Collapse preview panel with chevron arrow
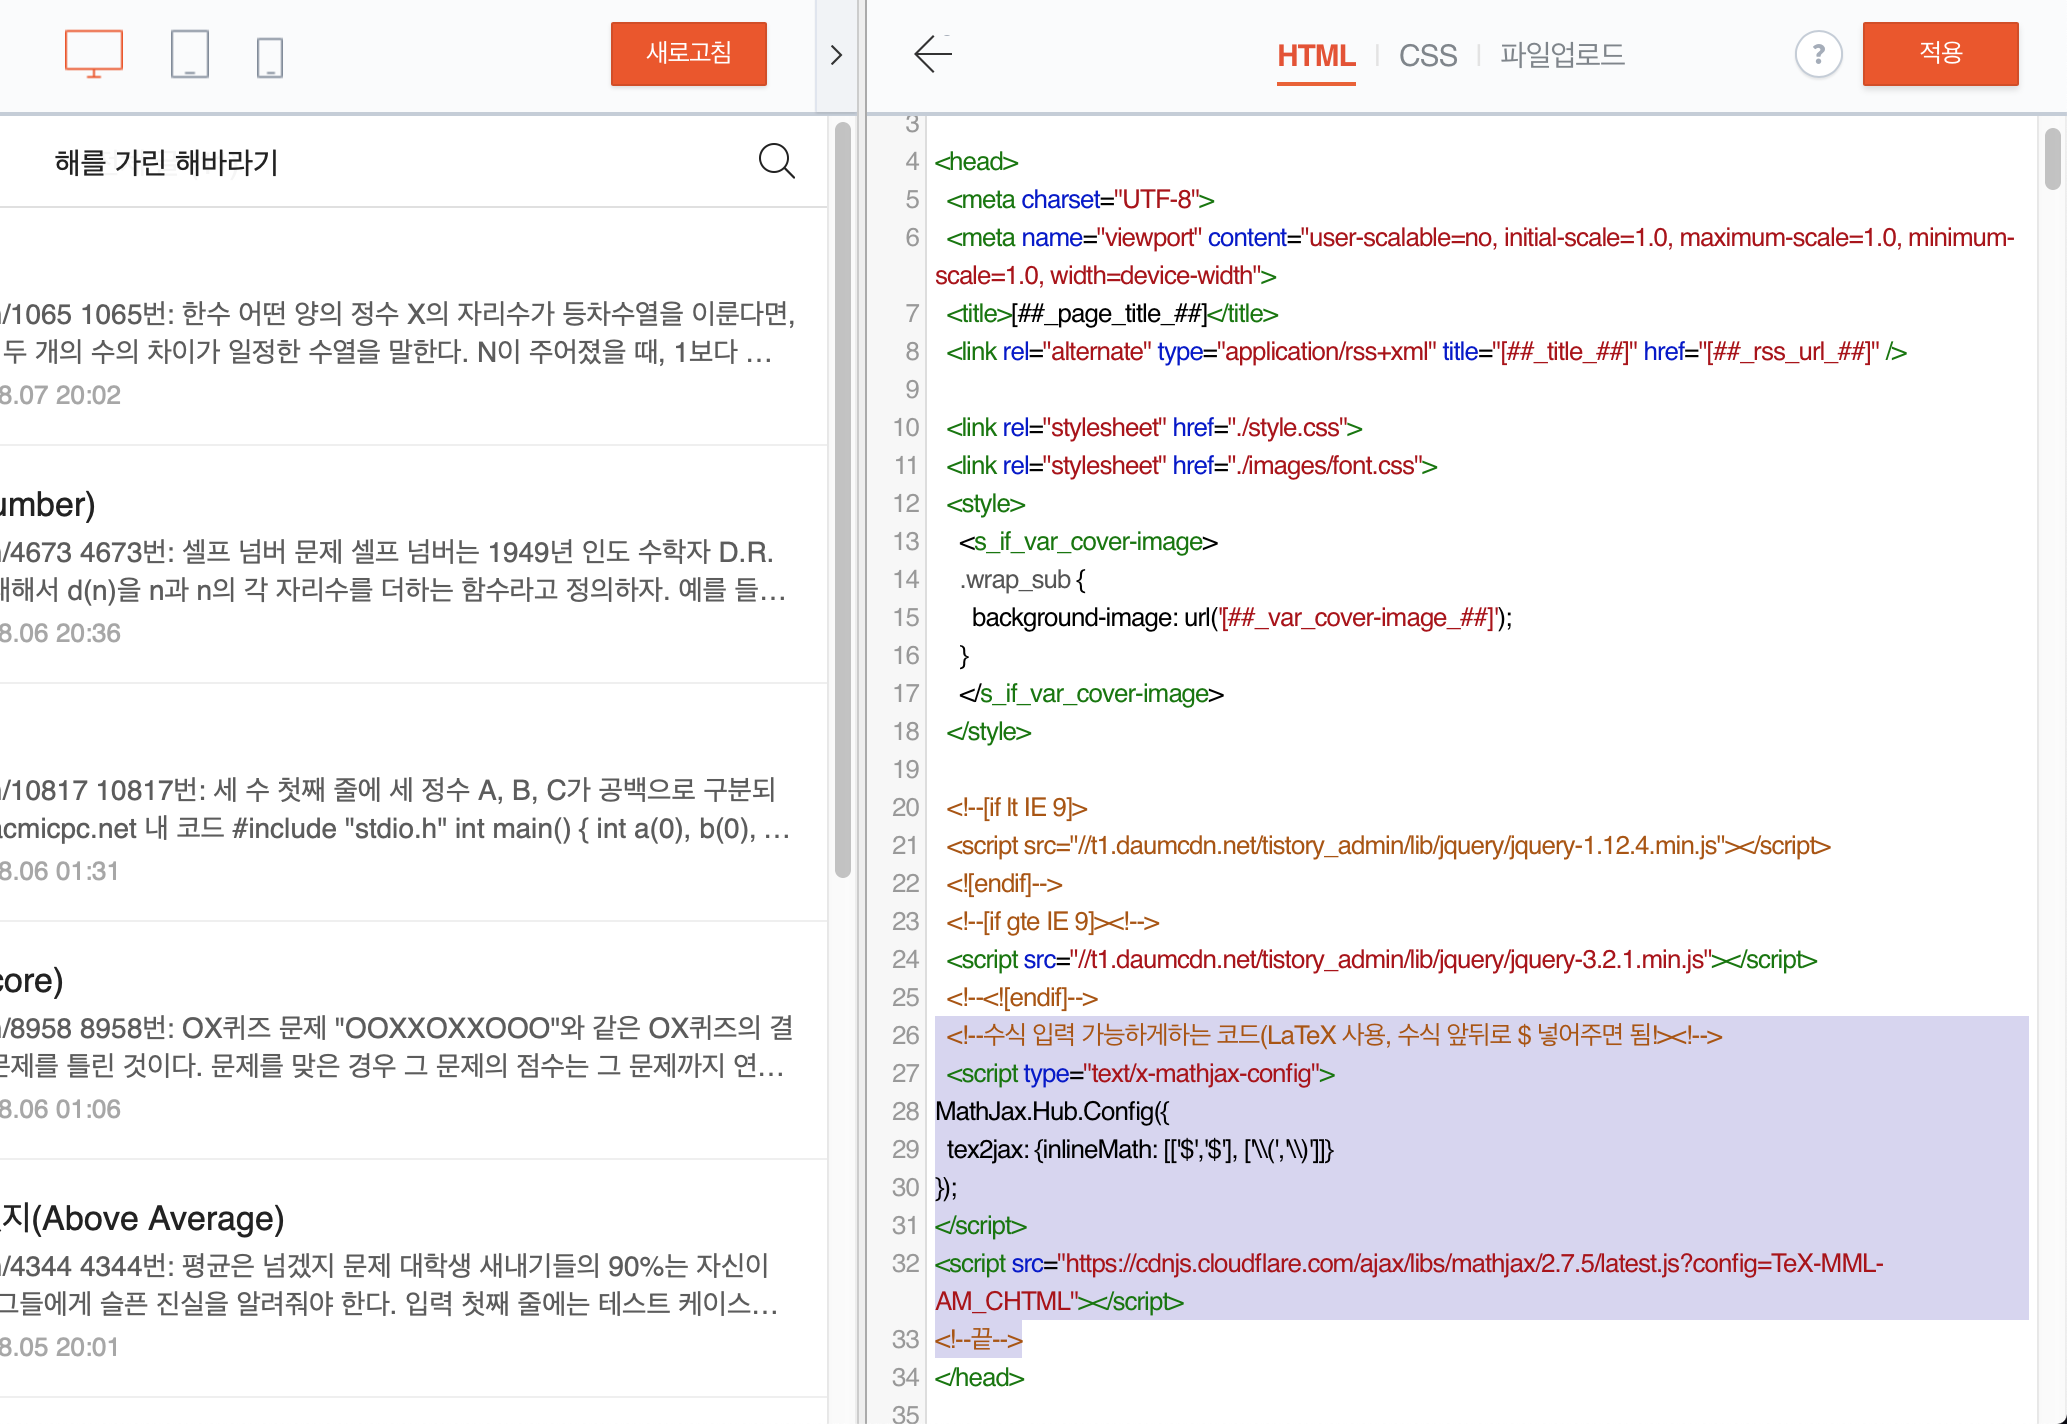 (x=836, y=55)
